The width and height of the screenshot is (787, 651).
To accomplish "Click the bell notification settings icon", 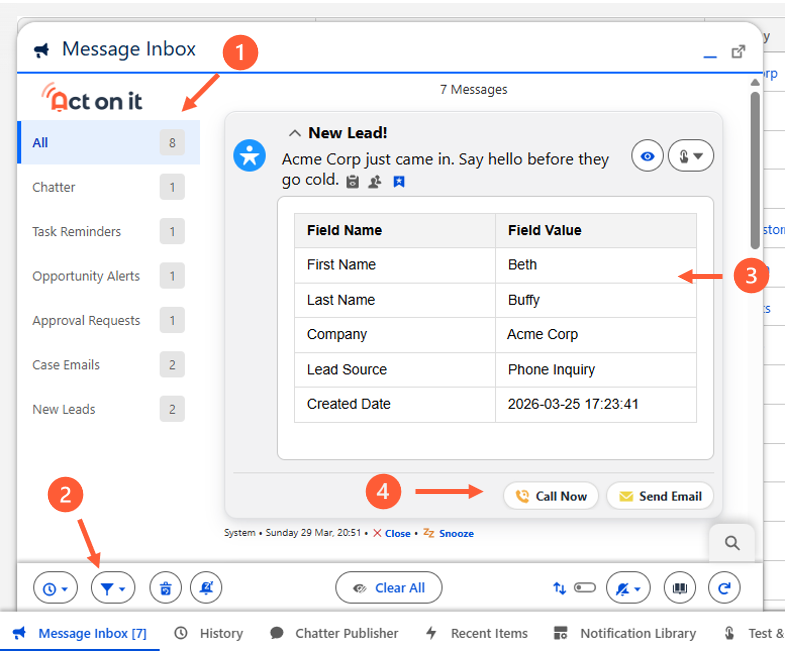I will pos(206,588).
